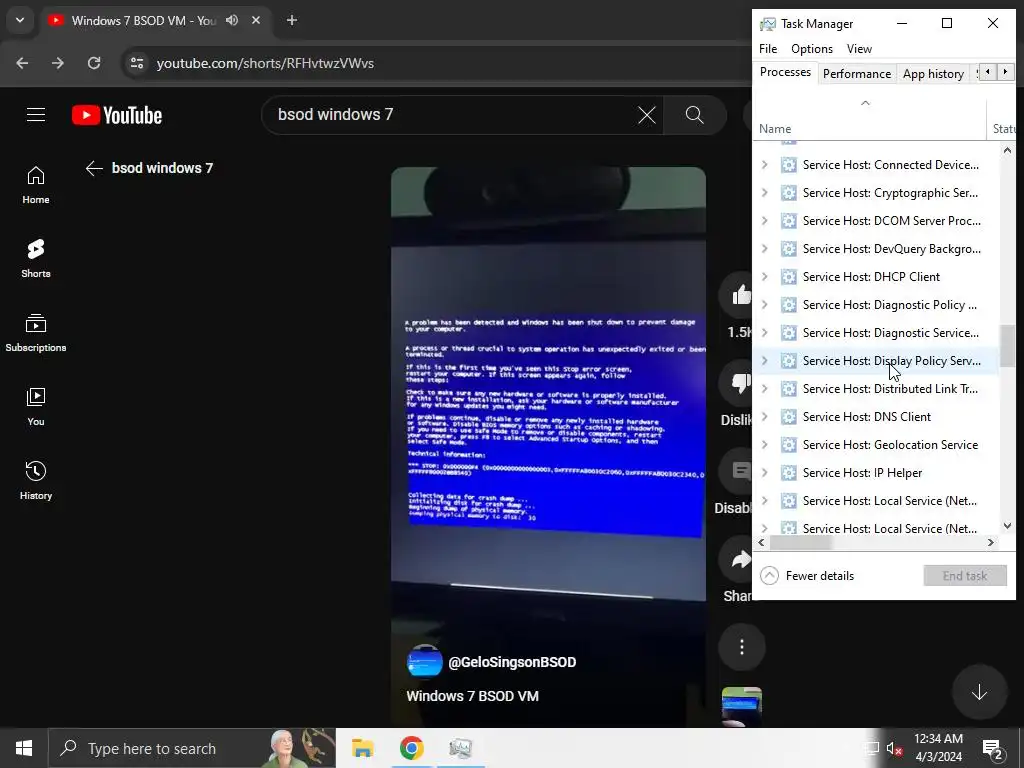Open Task Manager Options menu
This screenshot has height=768, width=1024.
812,49
